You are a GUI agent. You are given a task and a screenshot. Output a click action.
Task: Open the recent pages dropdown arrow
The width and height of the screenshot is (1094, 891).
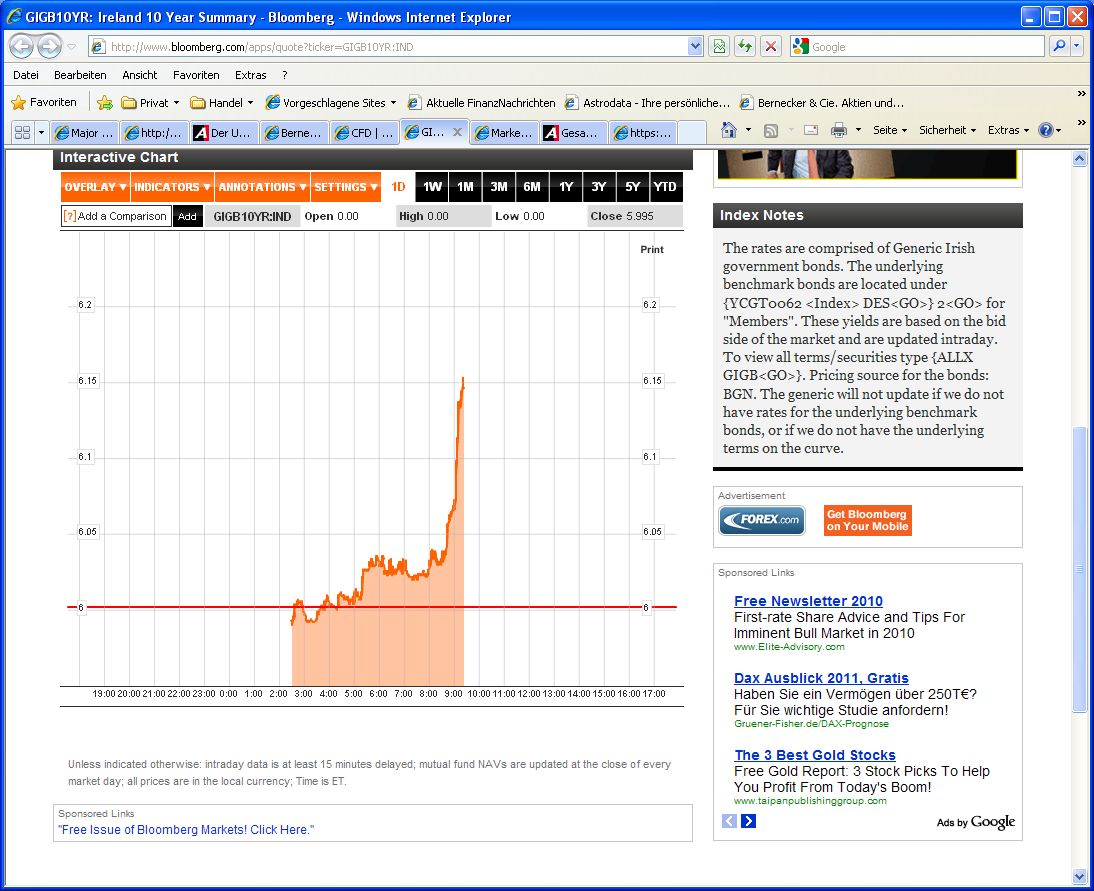point(72,47)
